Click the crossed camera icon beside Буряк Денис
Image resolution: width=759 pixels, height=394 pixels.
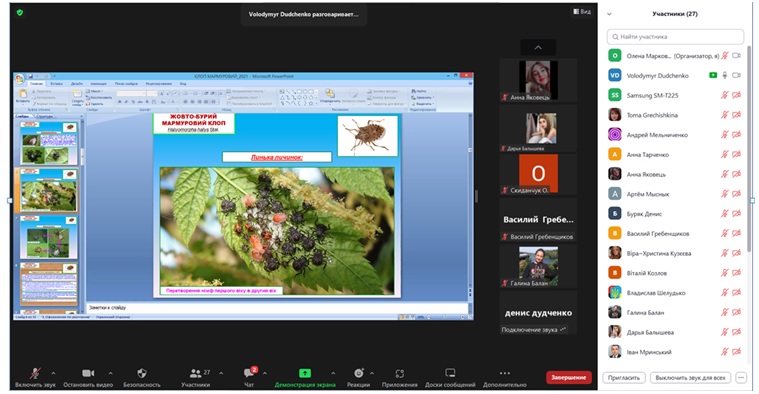tap(737, 213)
